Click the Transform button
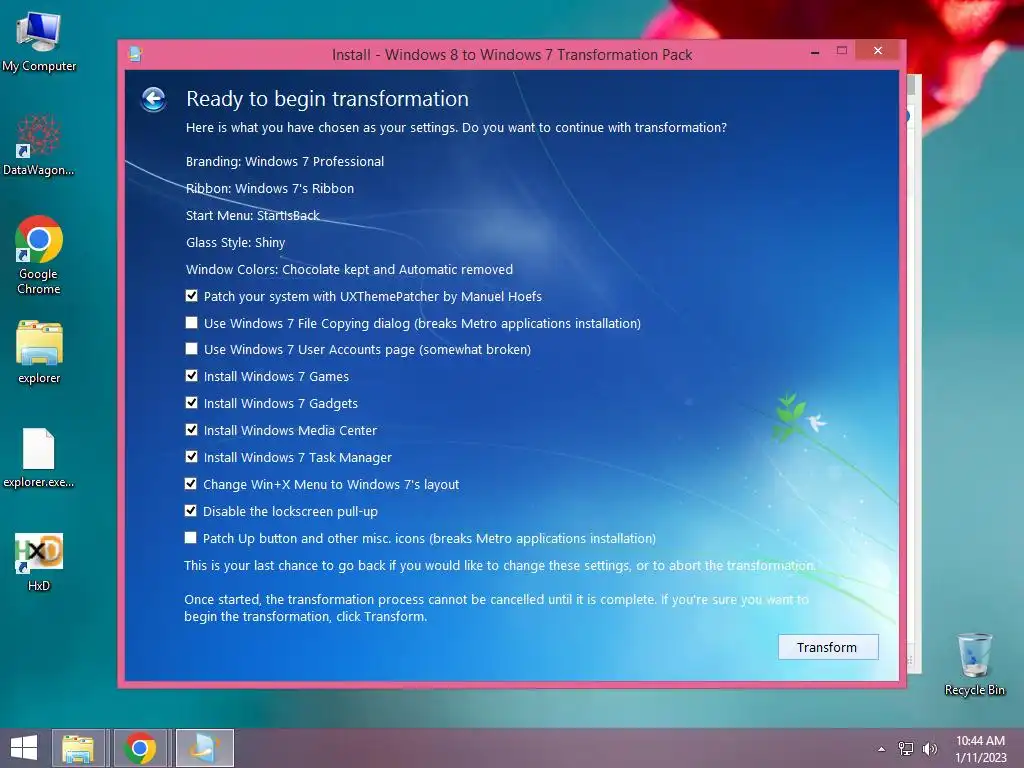Image resolution: width=1024 pixels, height=768 pixels. (x=827, y=647)
